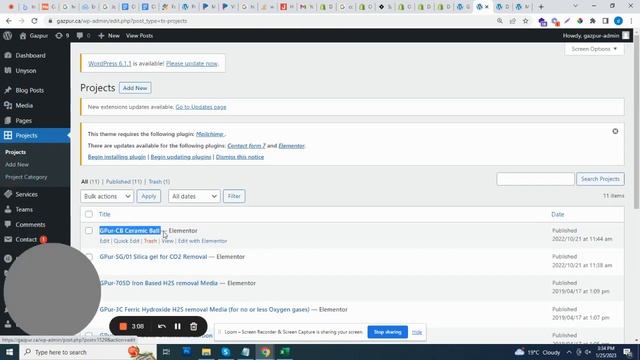This screenshot has width=640, height=360.
Task: Open GPur-CB Ceramic Ball project title
Action: (x=130, y=231)
